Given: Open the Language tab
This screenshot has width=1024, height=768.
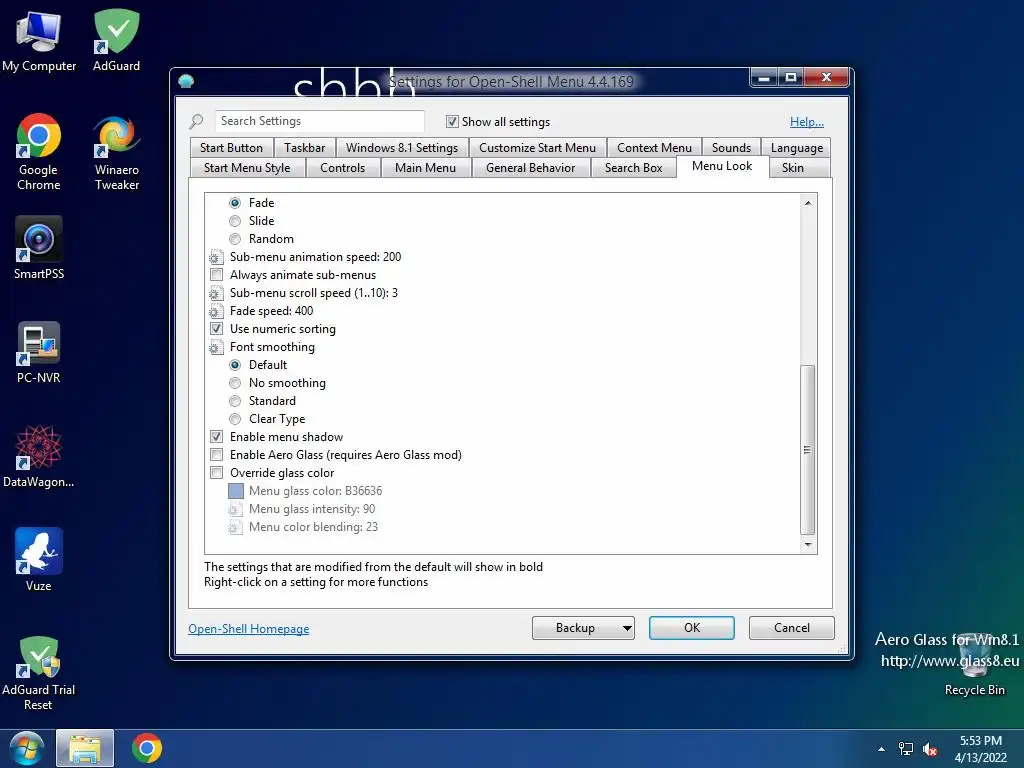Looking at the screenshot, I should tap(797, 148).
